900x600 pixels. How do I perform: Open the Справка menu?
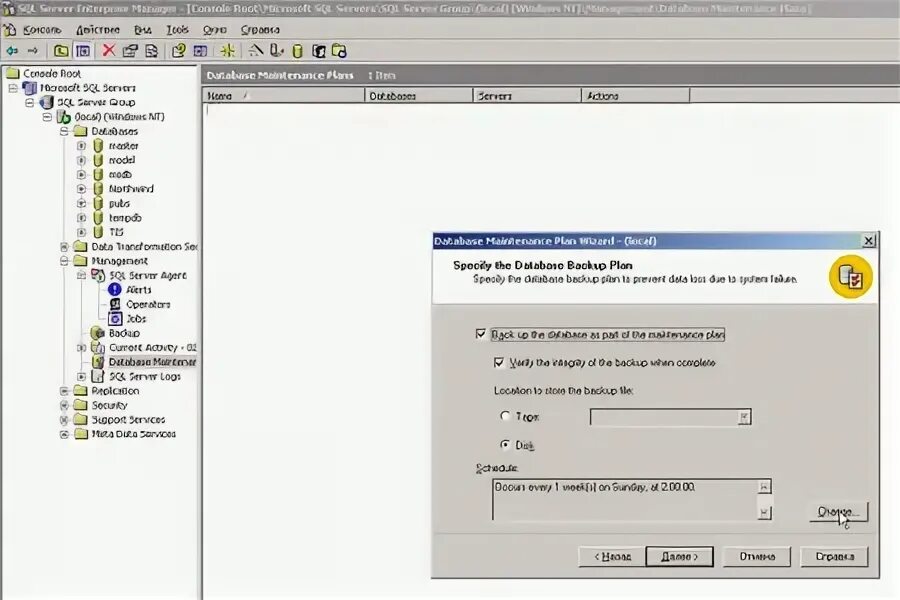tap(260, 30)
